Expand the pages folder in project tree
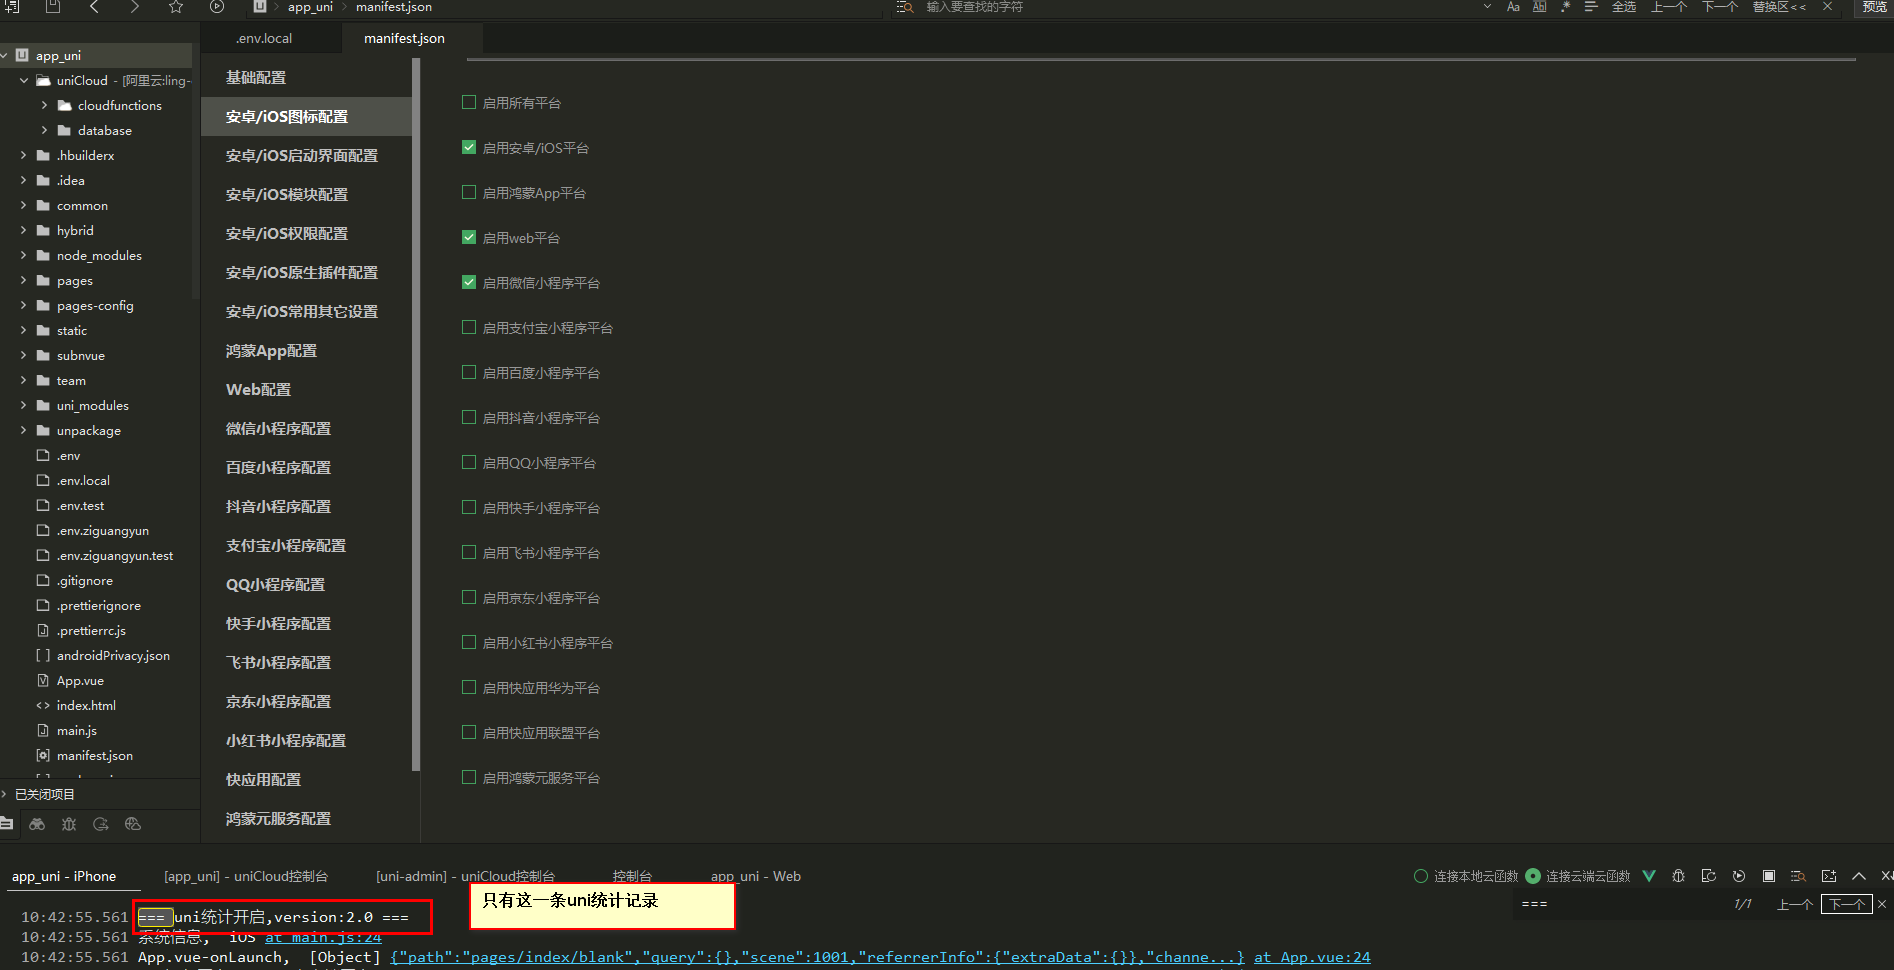Viewport: 1894px width, 970px height. pos(24,280)
